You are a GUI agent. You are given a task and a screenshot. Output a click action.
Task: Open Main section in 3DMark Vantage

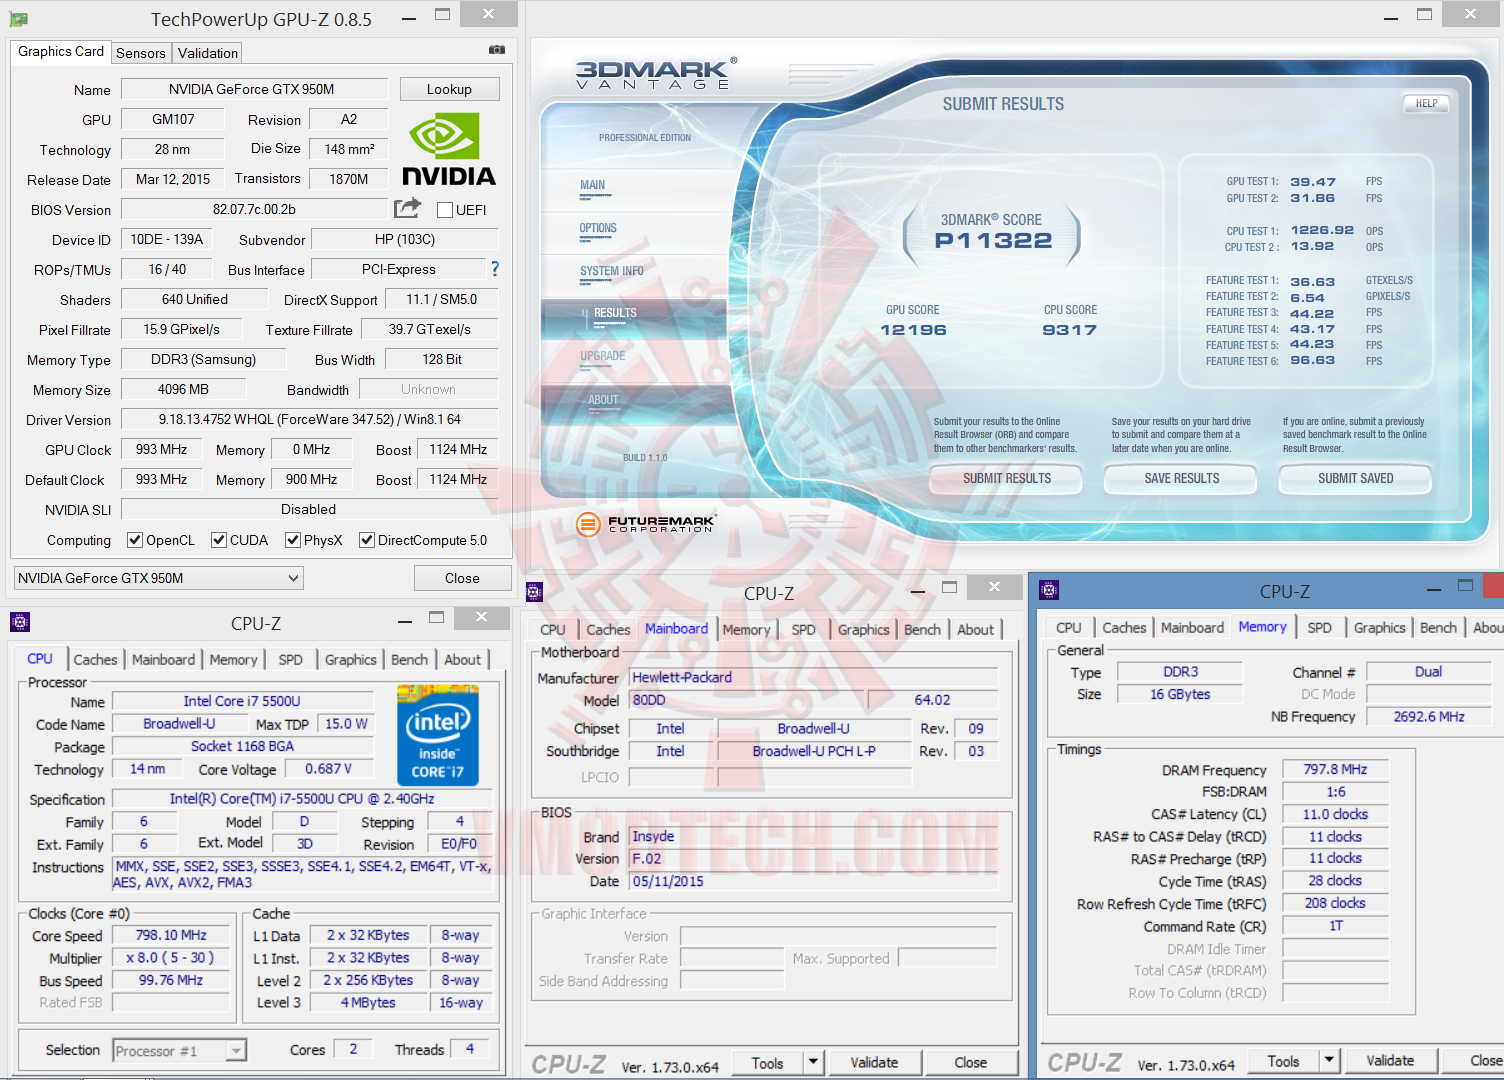(593, 185)
